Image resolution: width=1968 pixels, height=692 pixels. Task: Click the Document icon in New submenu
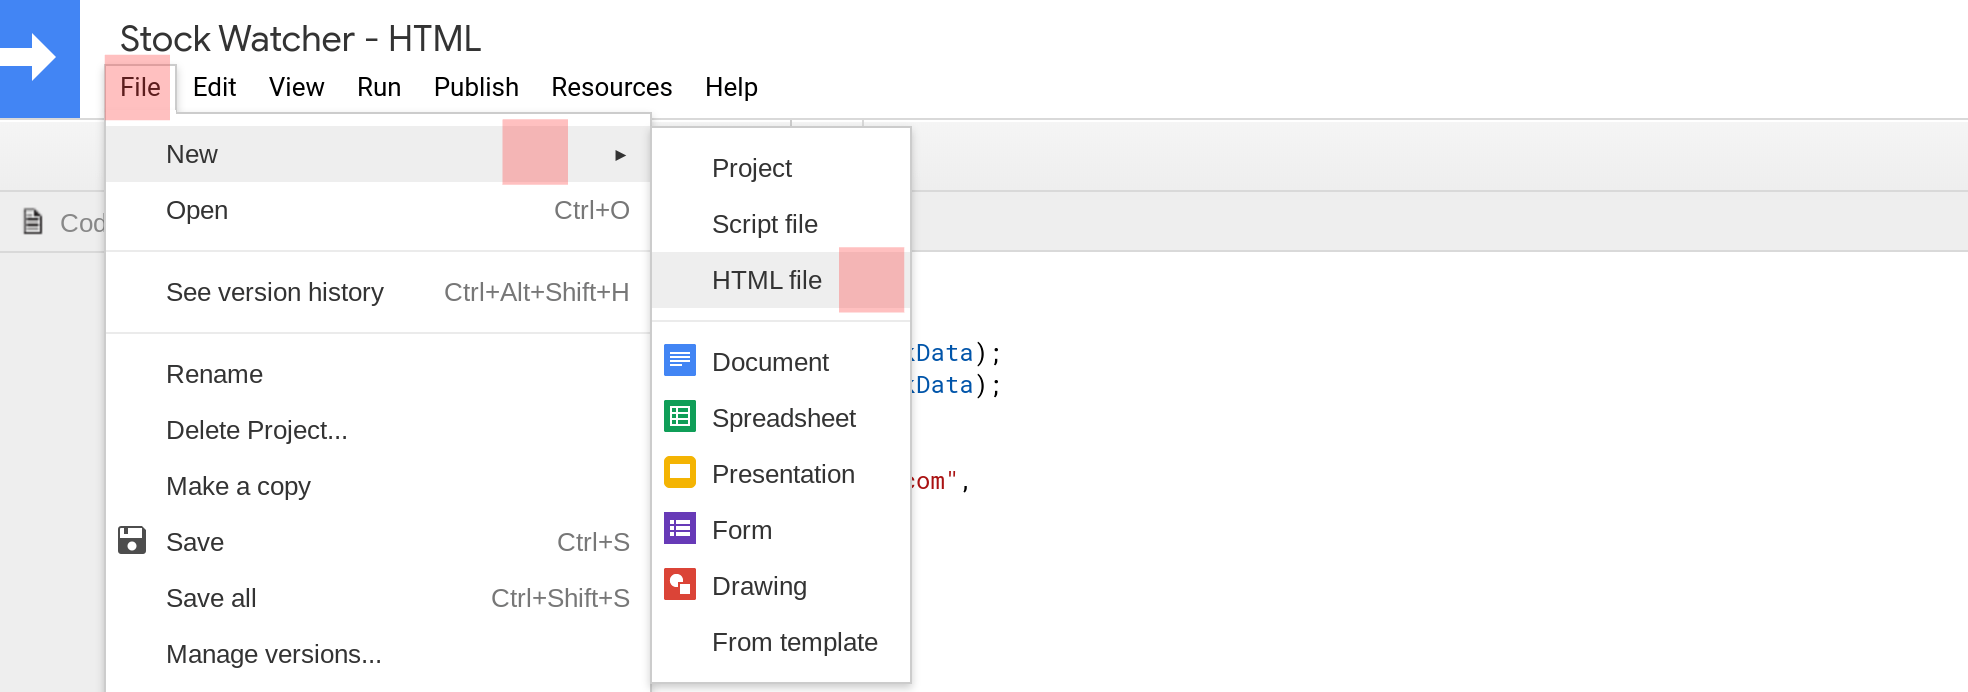680,360
